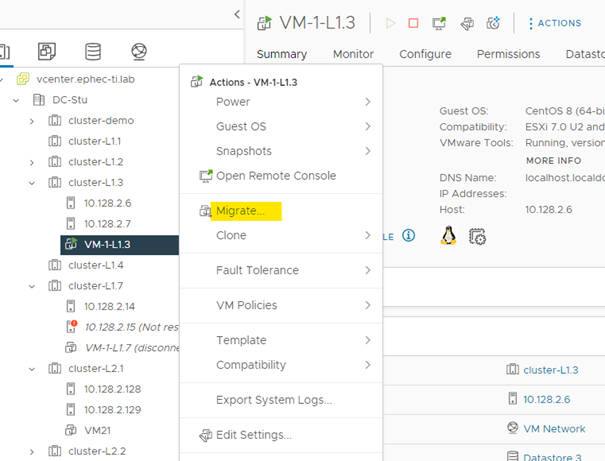605x461 pixels.
Task: Select disconnected VM-1-L1.7
Action: click(x=131, y=348)
